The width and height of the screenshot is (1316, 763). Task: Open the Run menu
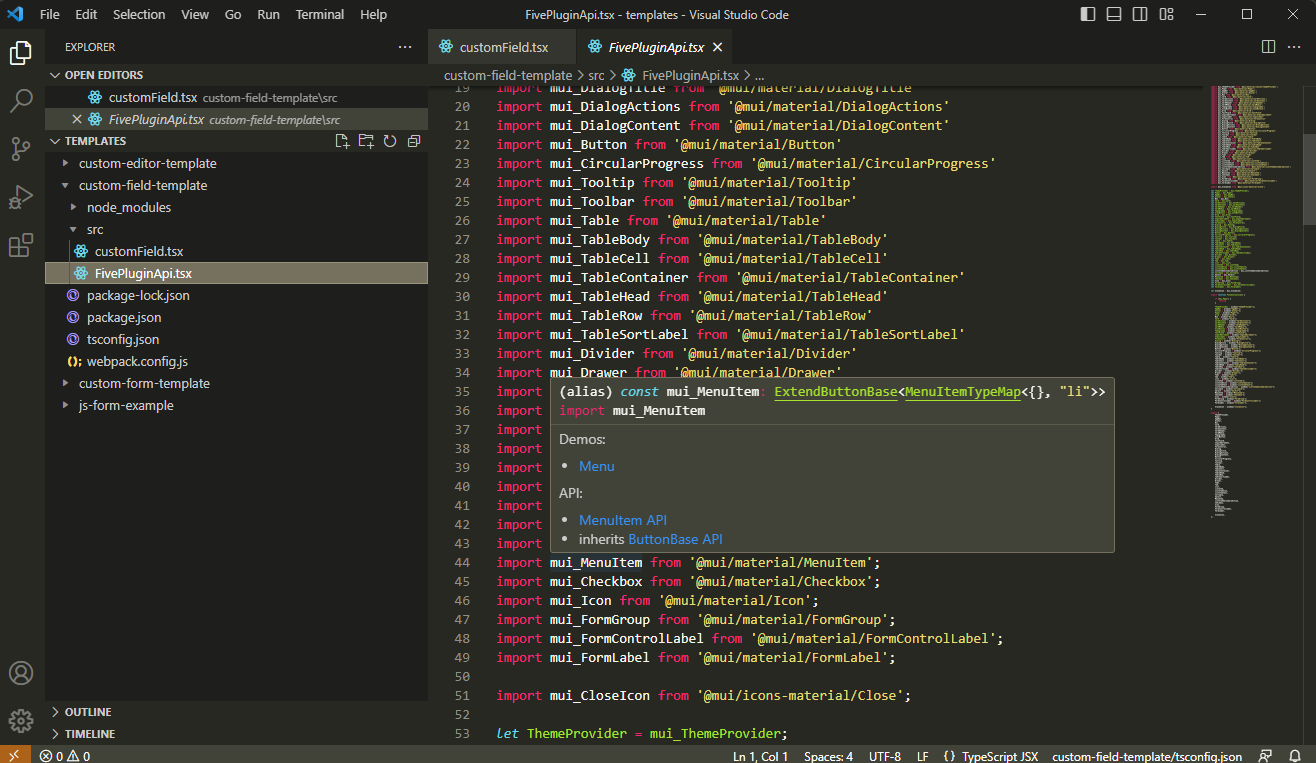pyautogui.click(x=268, y=15)
